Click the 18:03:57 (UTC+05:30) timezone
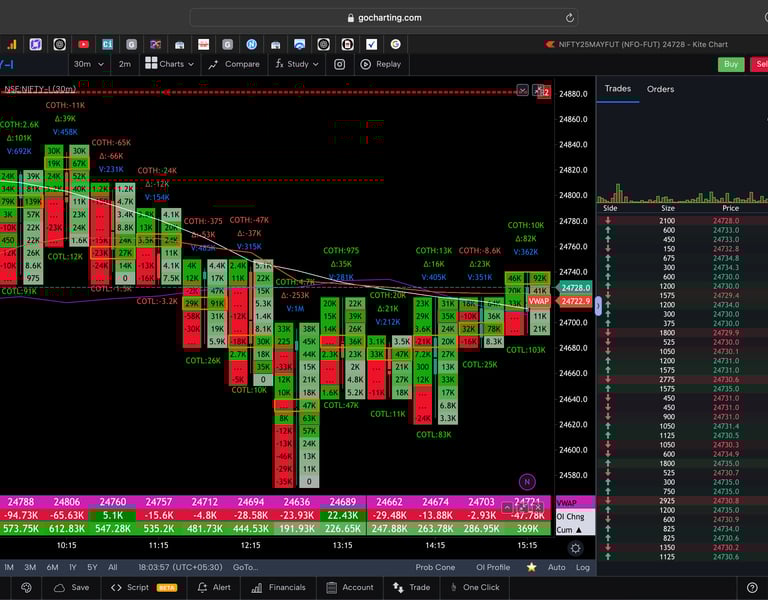Screen dimensions: 768x600 (180, 567)
